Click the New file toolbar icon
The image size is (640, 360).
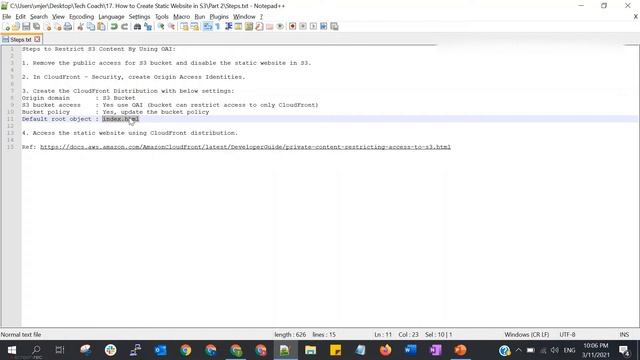(x=6, y=27)
